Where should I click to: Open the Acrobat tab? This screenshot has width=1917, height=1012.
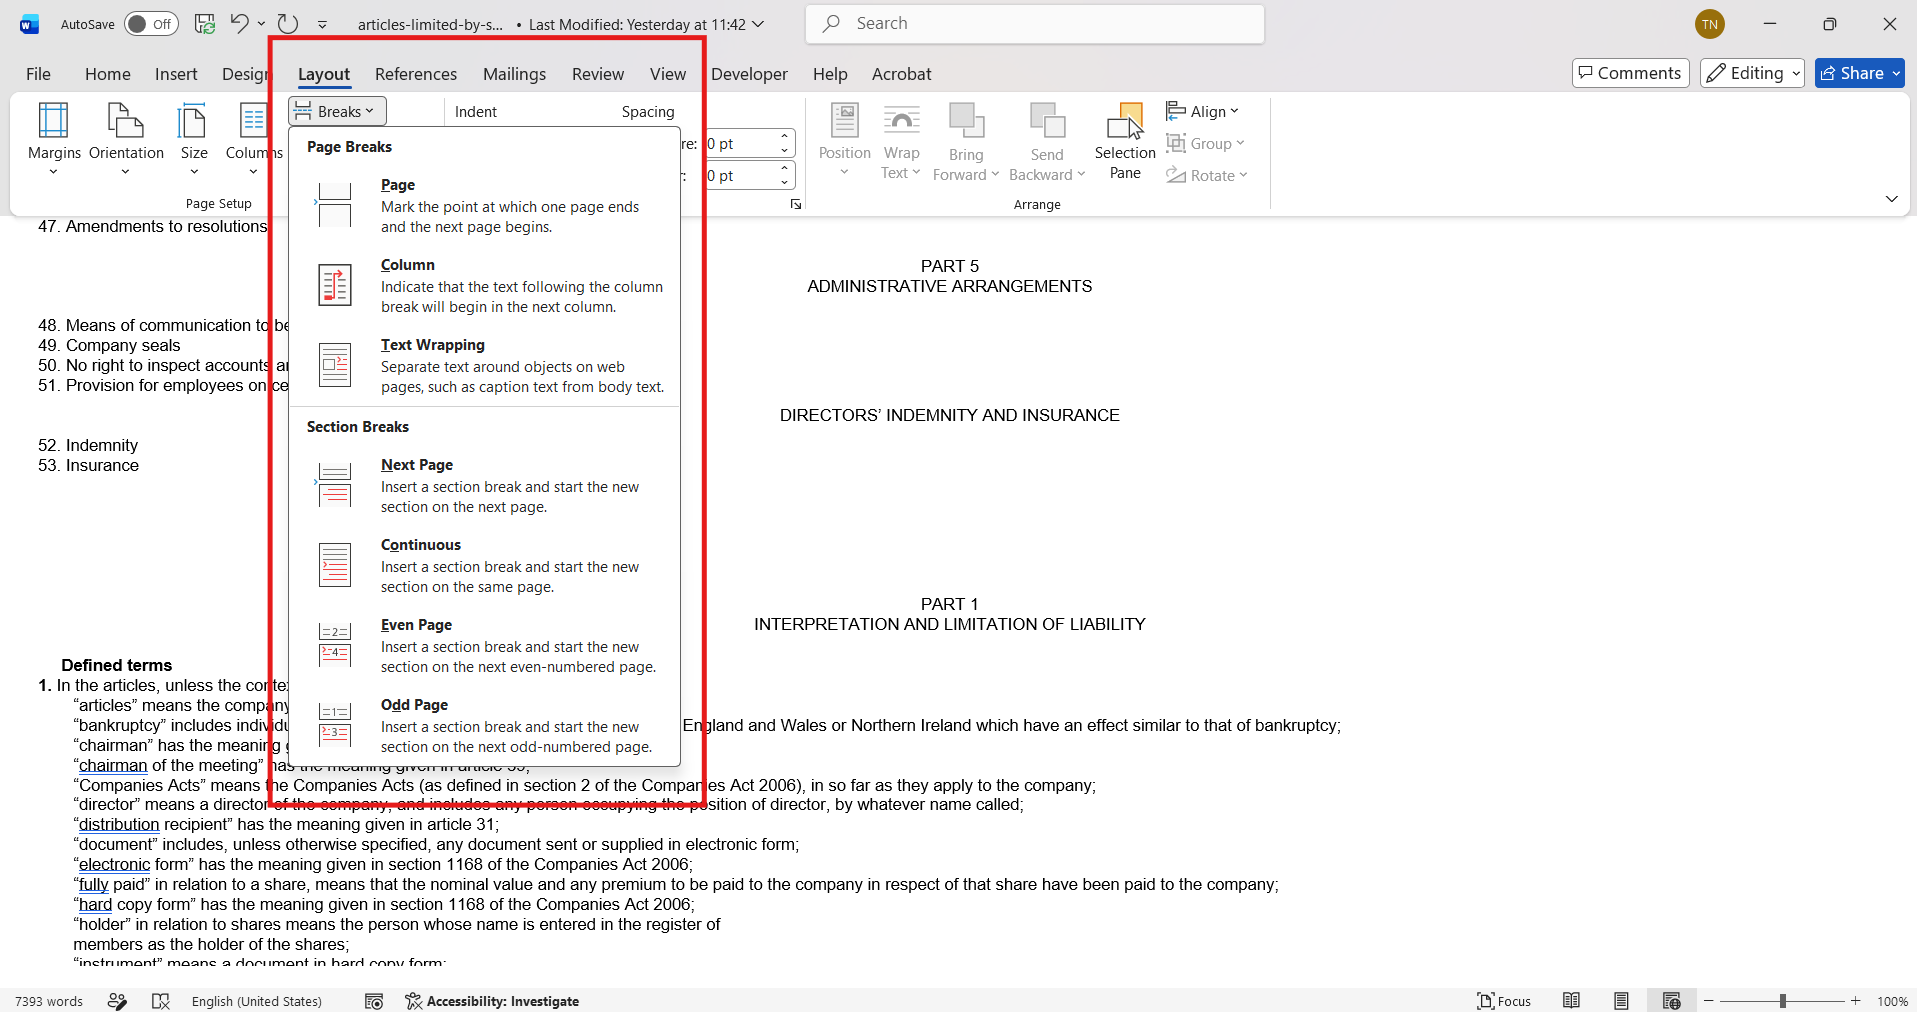coord(902,74)
